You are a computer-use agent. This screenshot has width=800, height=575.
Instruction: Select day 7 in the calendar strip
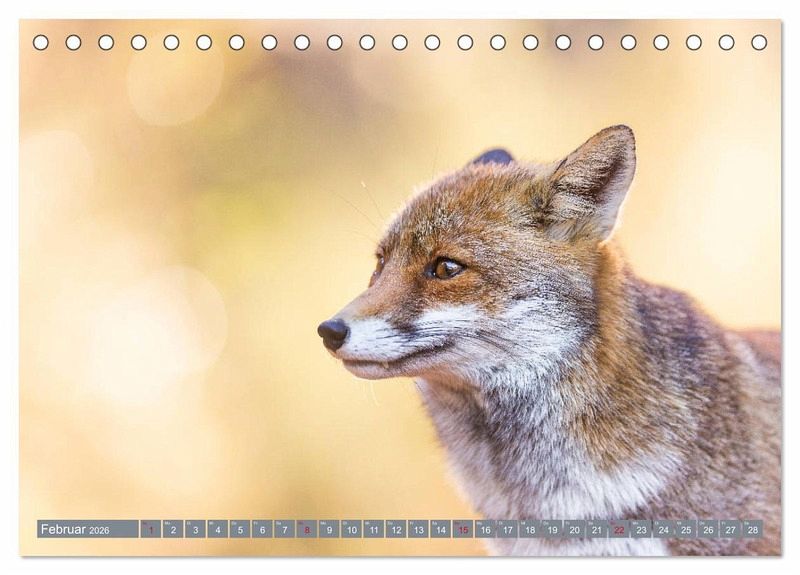(285, 529)
